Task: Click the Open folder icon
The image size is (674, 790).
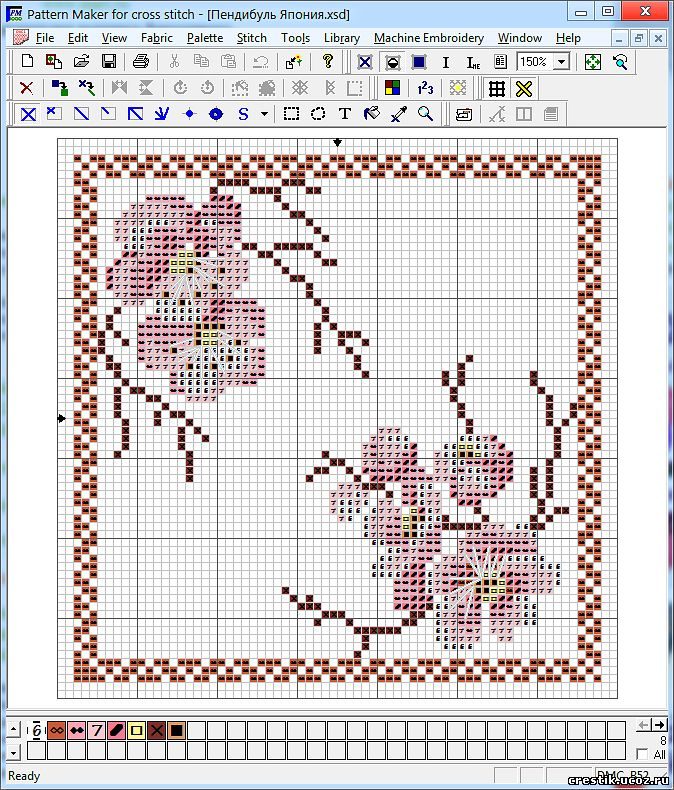Action: click(82, 61)
